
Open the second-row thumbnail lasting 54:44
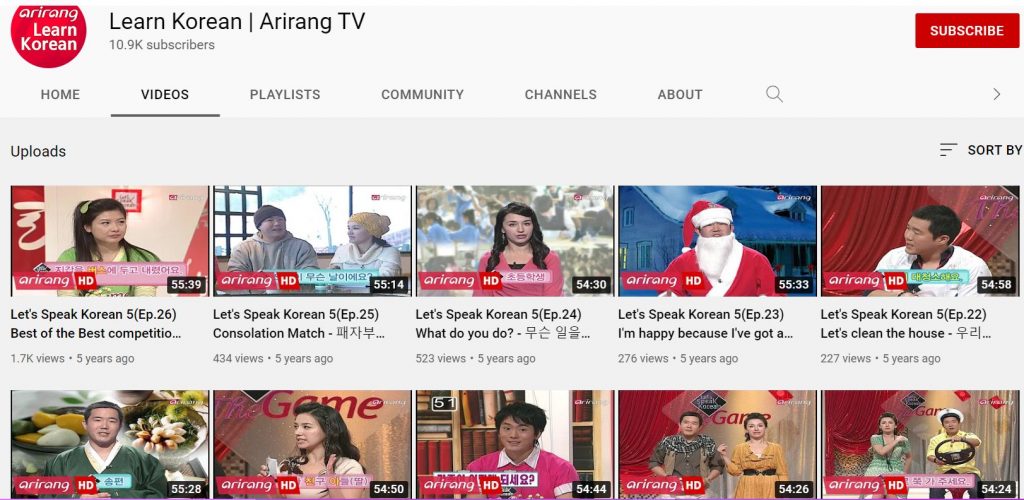(x=515, y=445)
